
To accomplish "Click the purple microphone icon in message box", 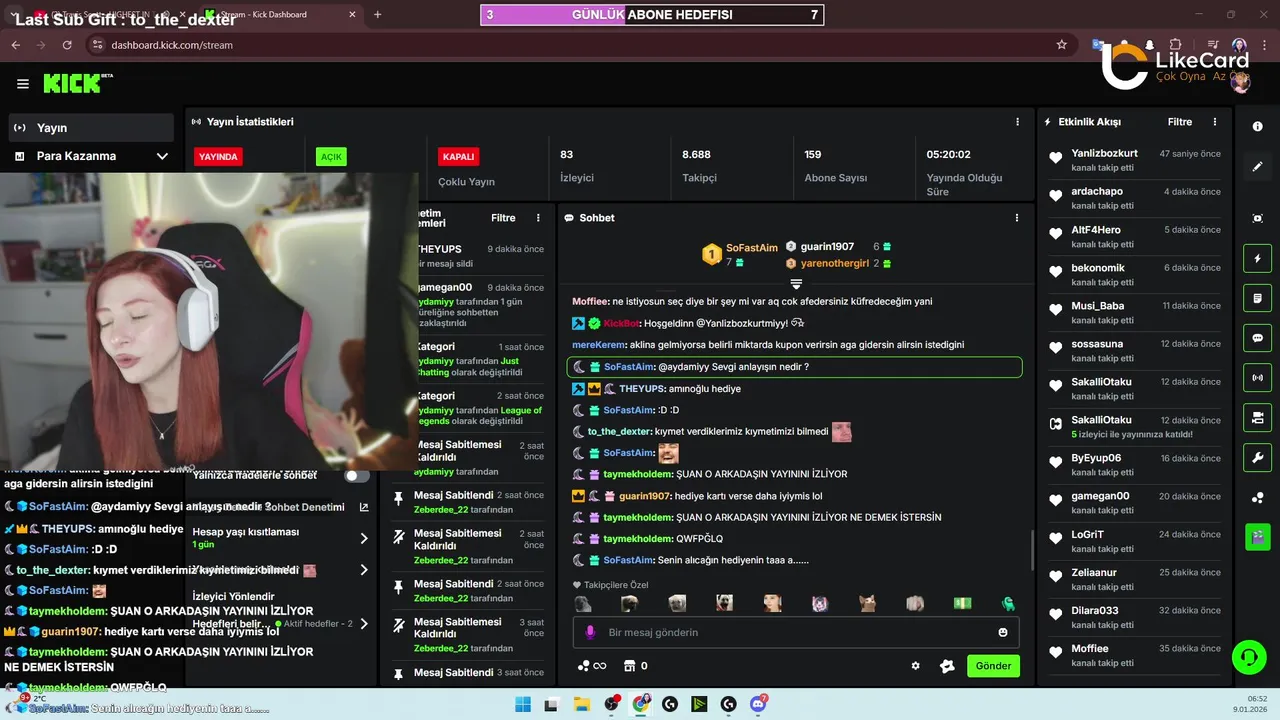I will pos(590,632).
